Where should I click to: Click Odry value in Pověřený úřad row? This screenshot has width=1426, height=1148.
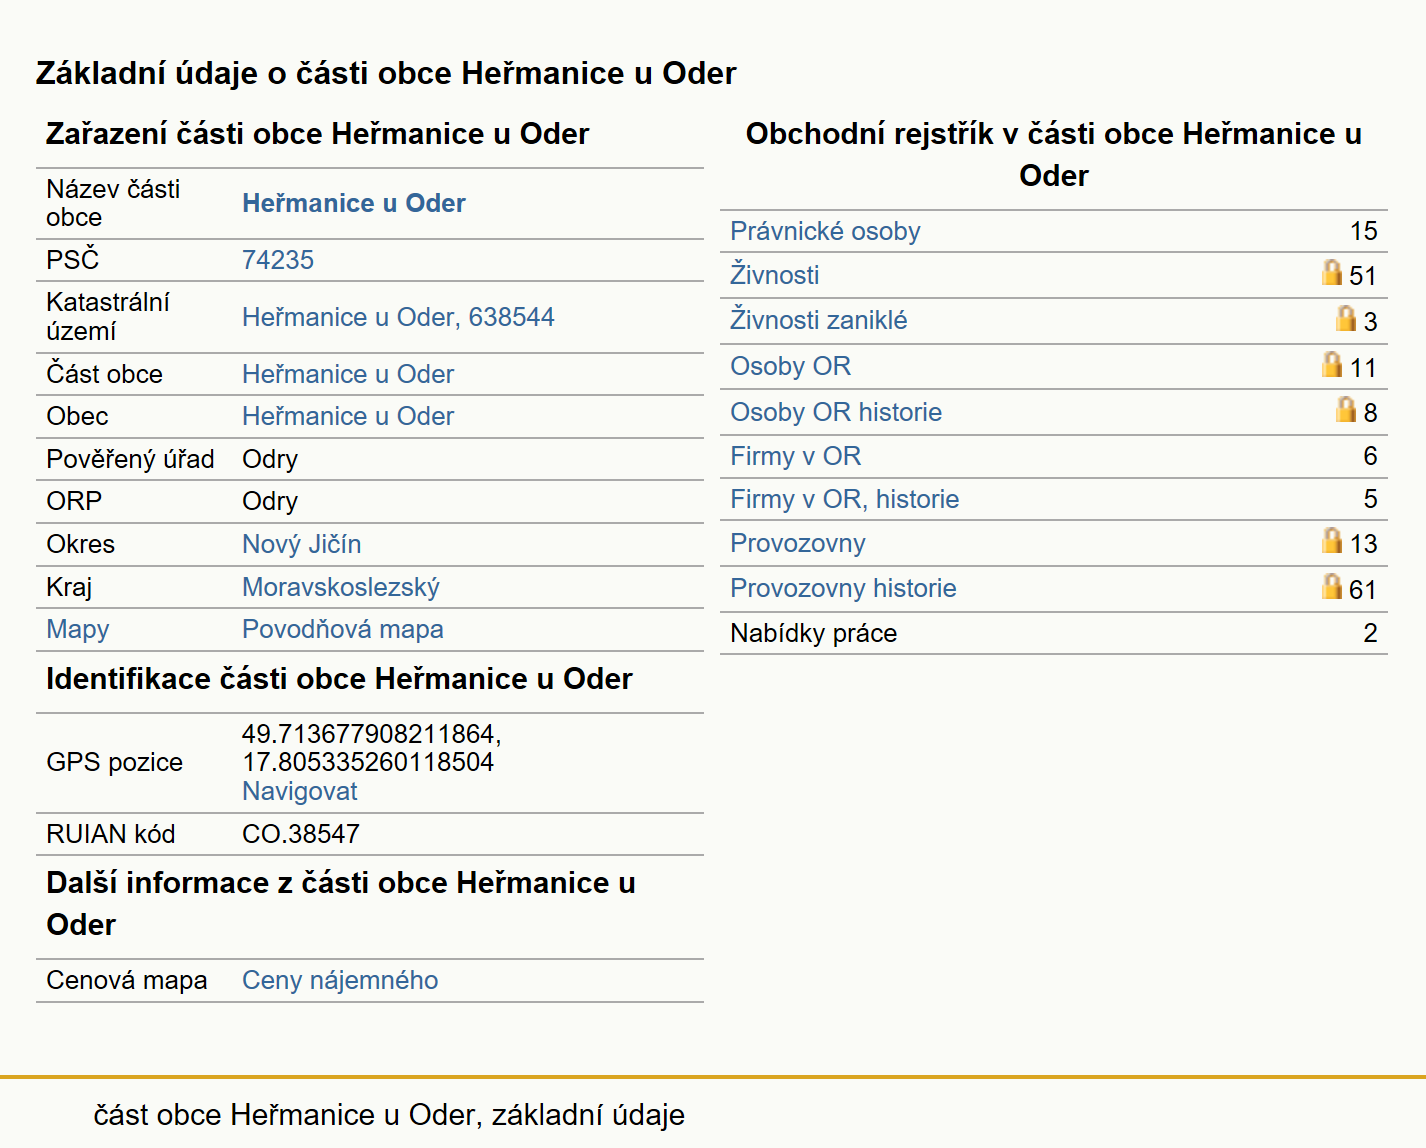(270, 459)
